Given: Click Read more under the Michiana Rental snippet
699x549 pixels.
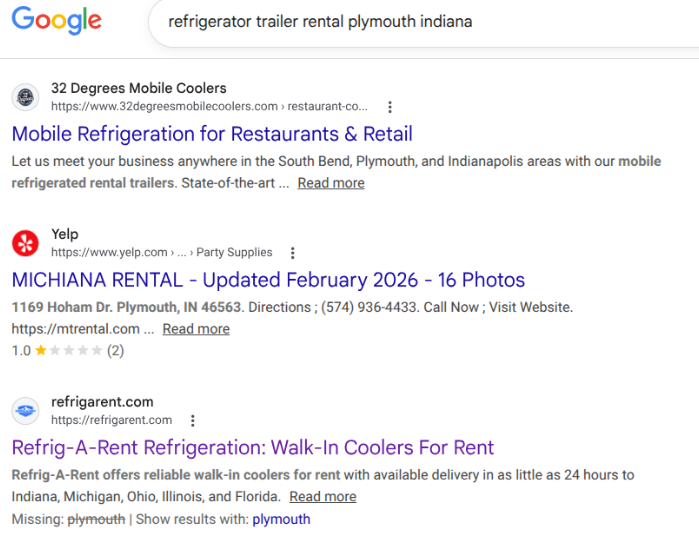Looking at the screenshot, I should pos(196,329).
